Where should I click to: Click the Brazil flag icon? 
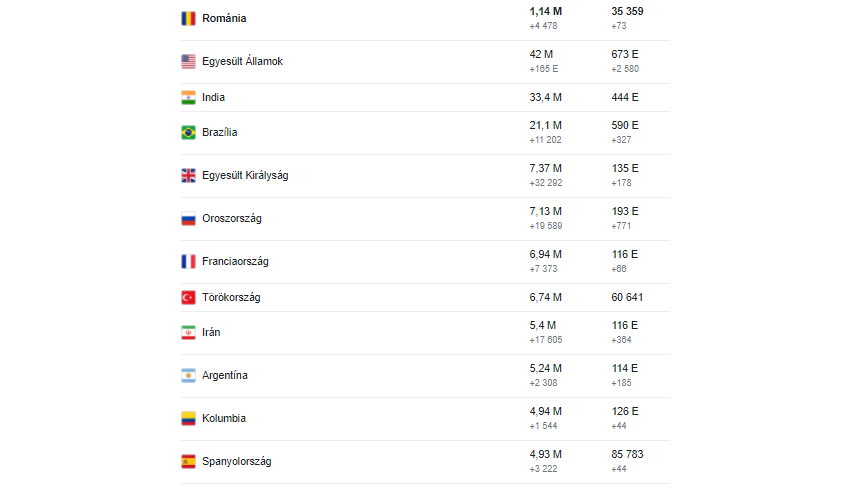click(188, 132)
